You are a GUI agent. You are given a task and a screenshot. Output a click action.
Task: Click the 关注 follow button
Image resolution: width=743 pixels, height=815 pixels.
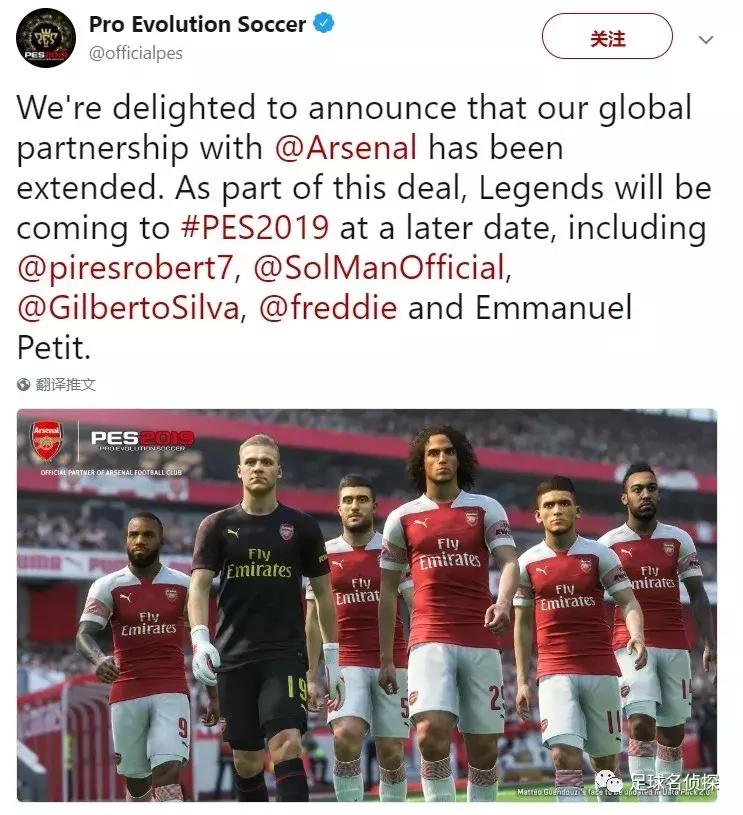(607, 36)
